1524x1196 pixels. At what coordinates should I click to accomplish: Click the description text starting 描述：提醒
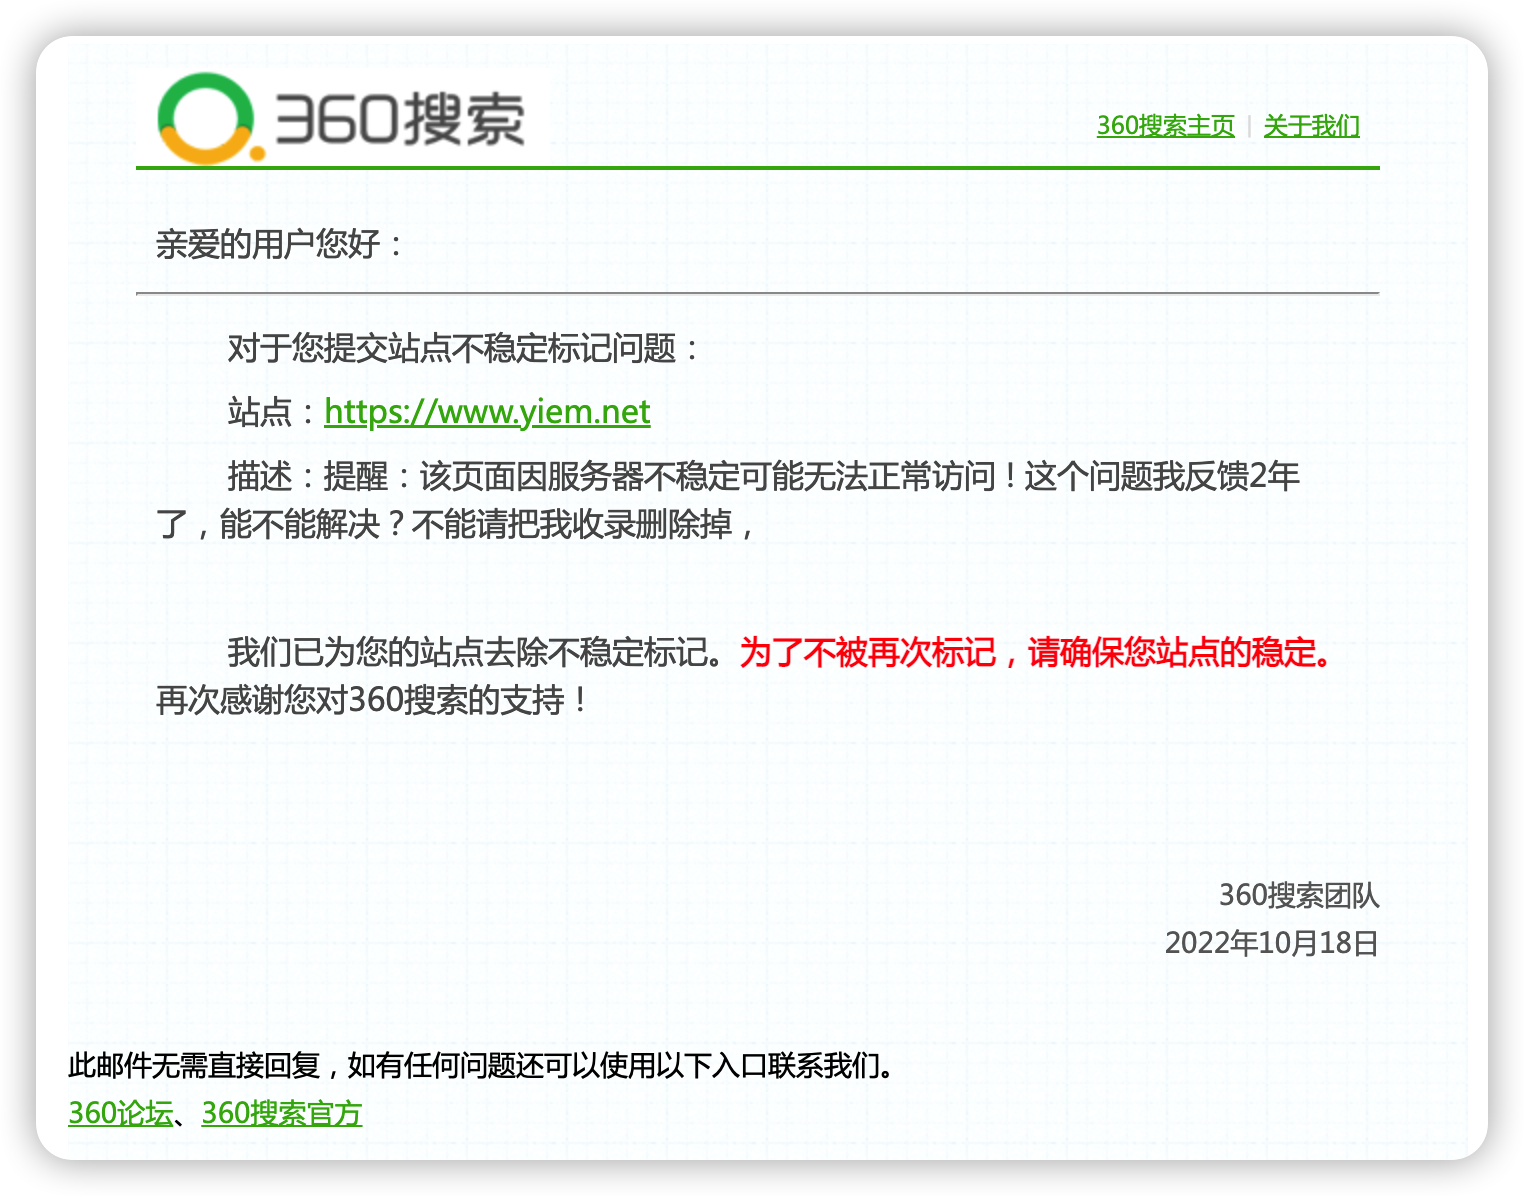(x=764, y=476)
